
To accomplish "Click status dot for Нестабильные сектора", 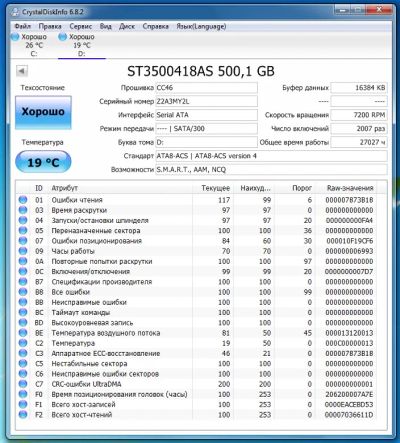I will click(23, 363).
